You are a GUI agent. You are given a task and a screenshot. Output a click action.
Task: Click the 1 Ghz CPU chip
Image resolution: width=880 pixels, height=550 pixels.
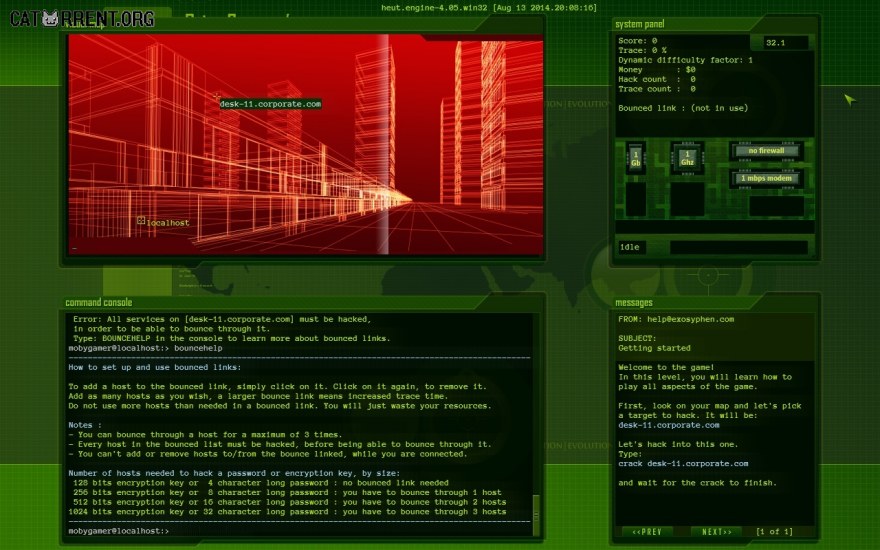pyautogui.click(x=687, y=158)
